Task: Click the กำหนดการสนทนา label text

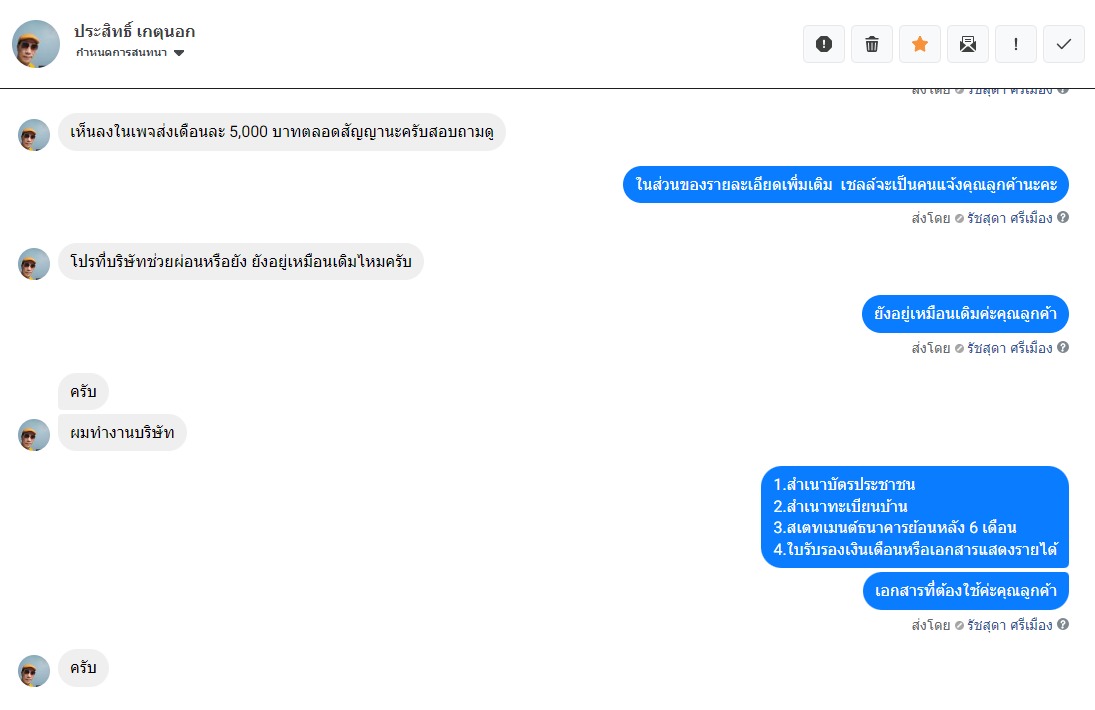Action: coord(122,53)
